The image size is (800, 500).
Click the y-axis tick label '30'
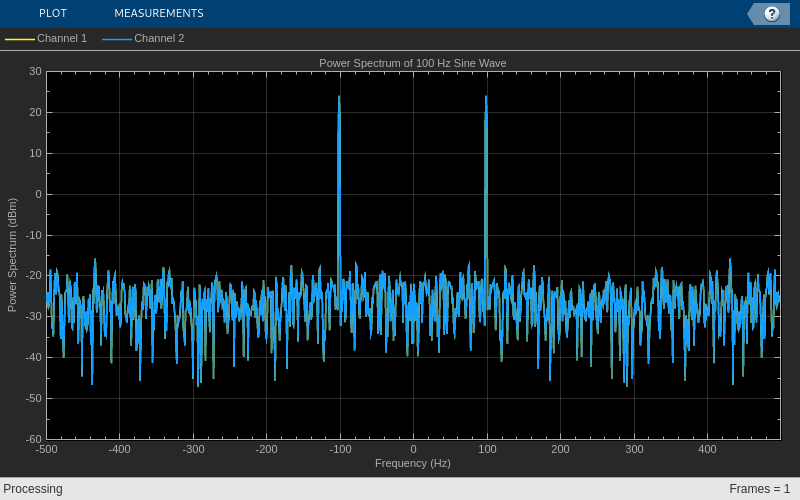pos(35,71)
